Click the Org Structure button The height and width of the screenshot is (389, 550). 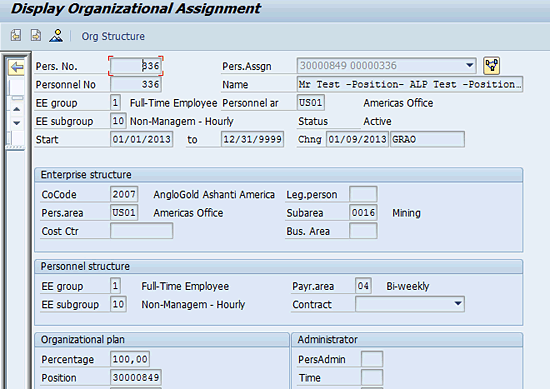click(x=113, y=36)
